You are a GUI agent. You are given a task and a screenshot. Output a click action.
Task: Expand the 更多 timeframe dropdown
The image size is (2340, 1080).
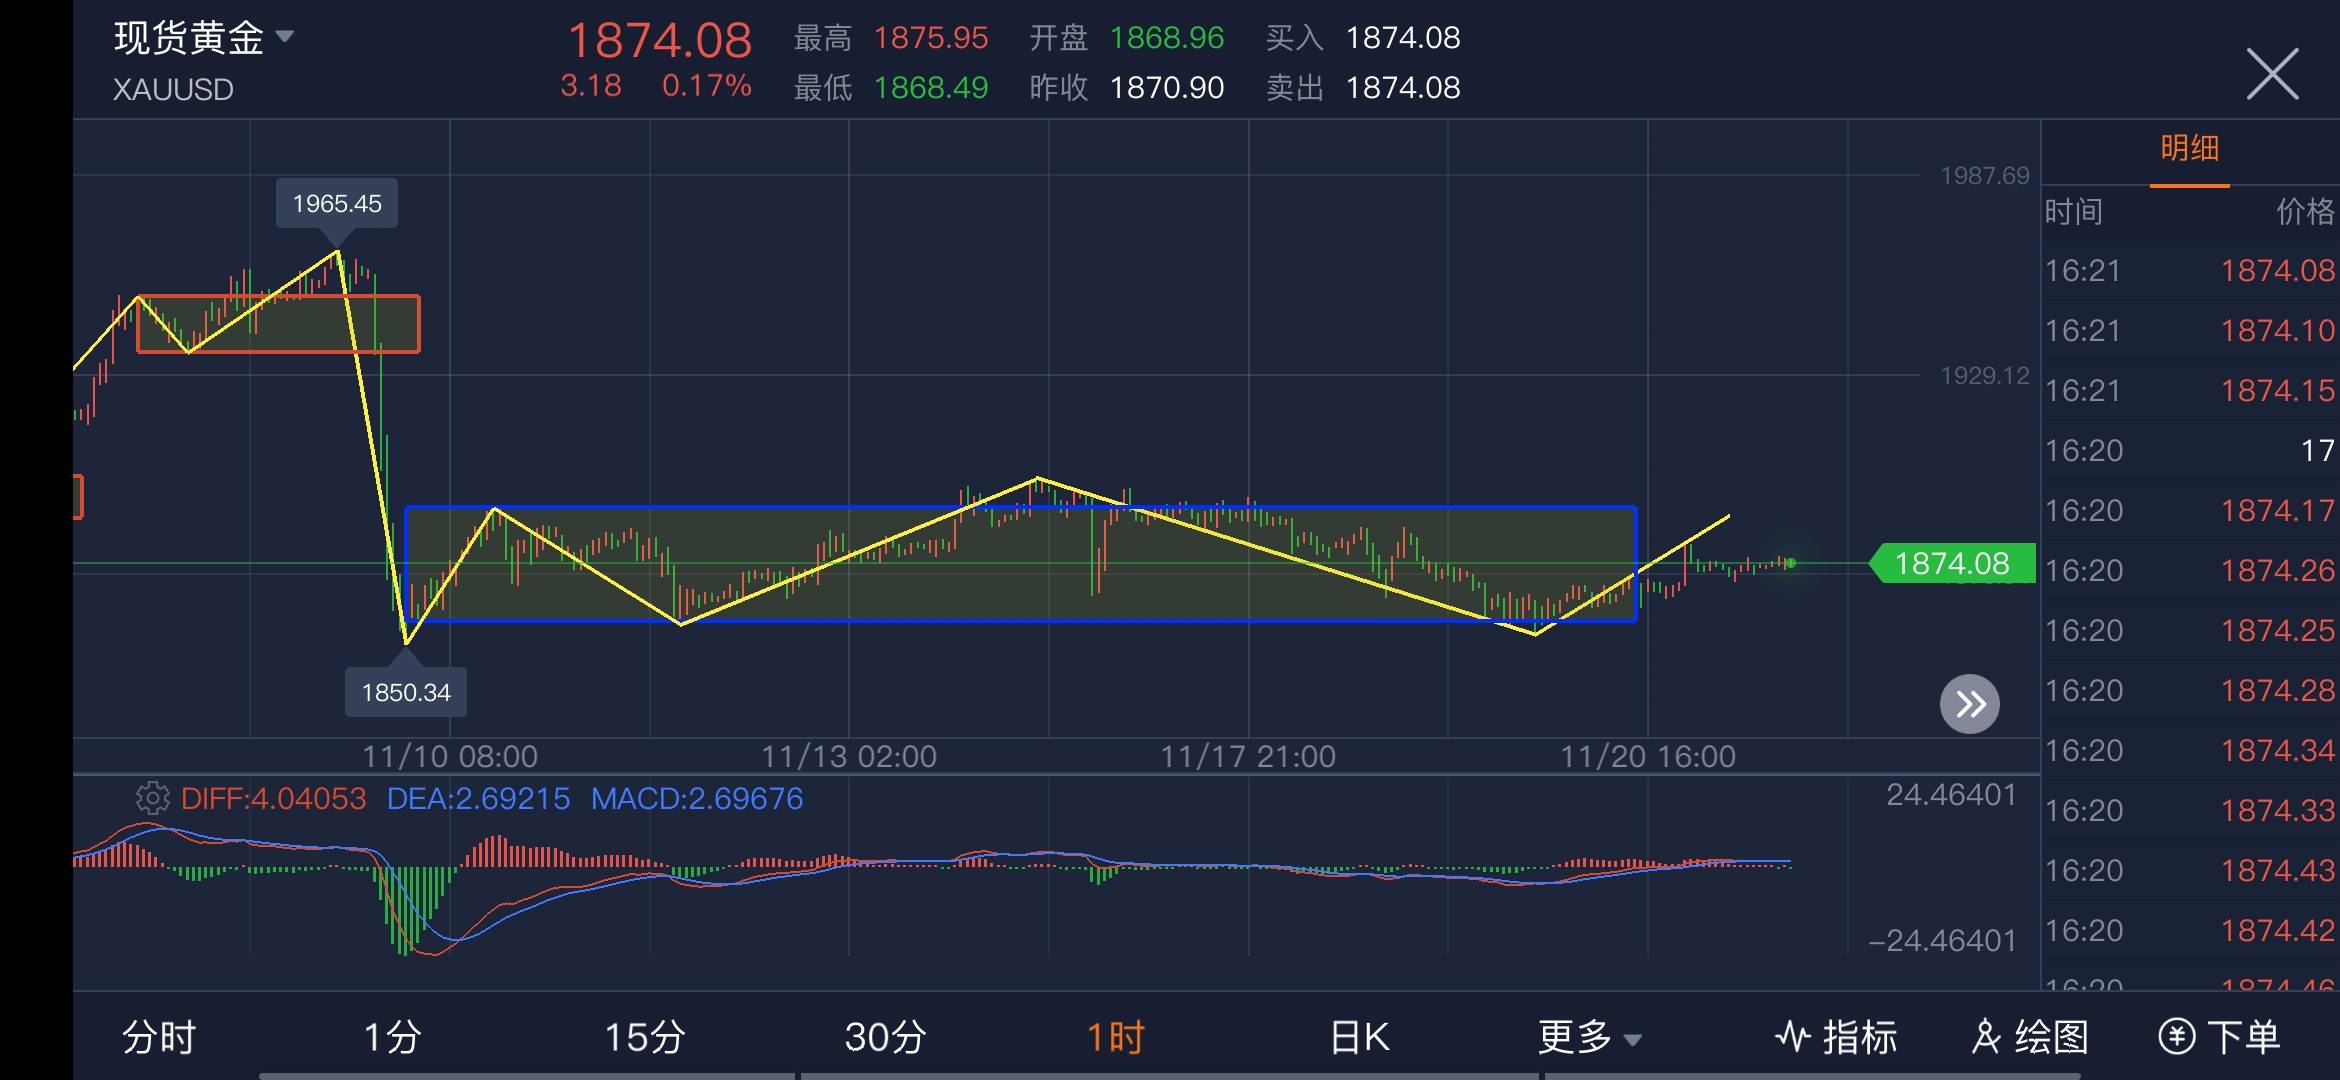(1589, 1038)
